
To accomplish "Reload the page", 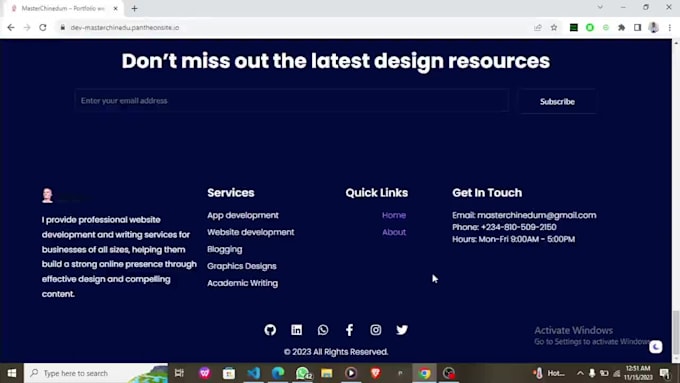I will (43, 27).
